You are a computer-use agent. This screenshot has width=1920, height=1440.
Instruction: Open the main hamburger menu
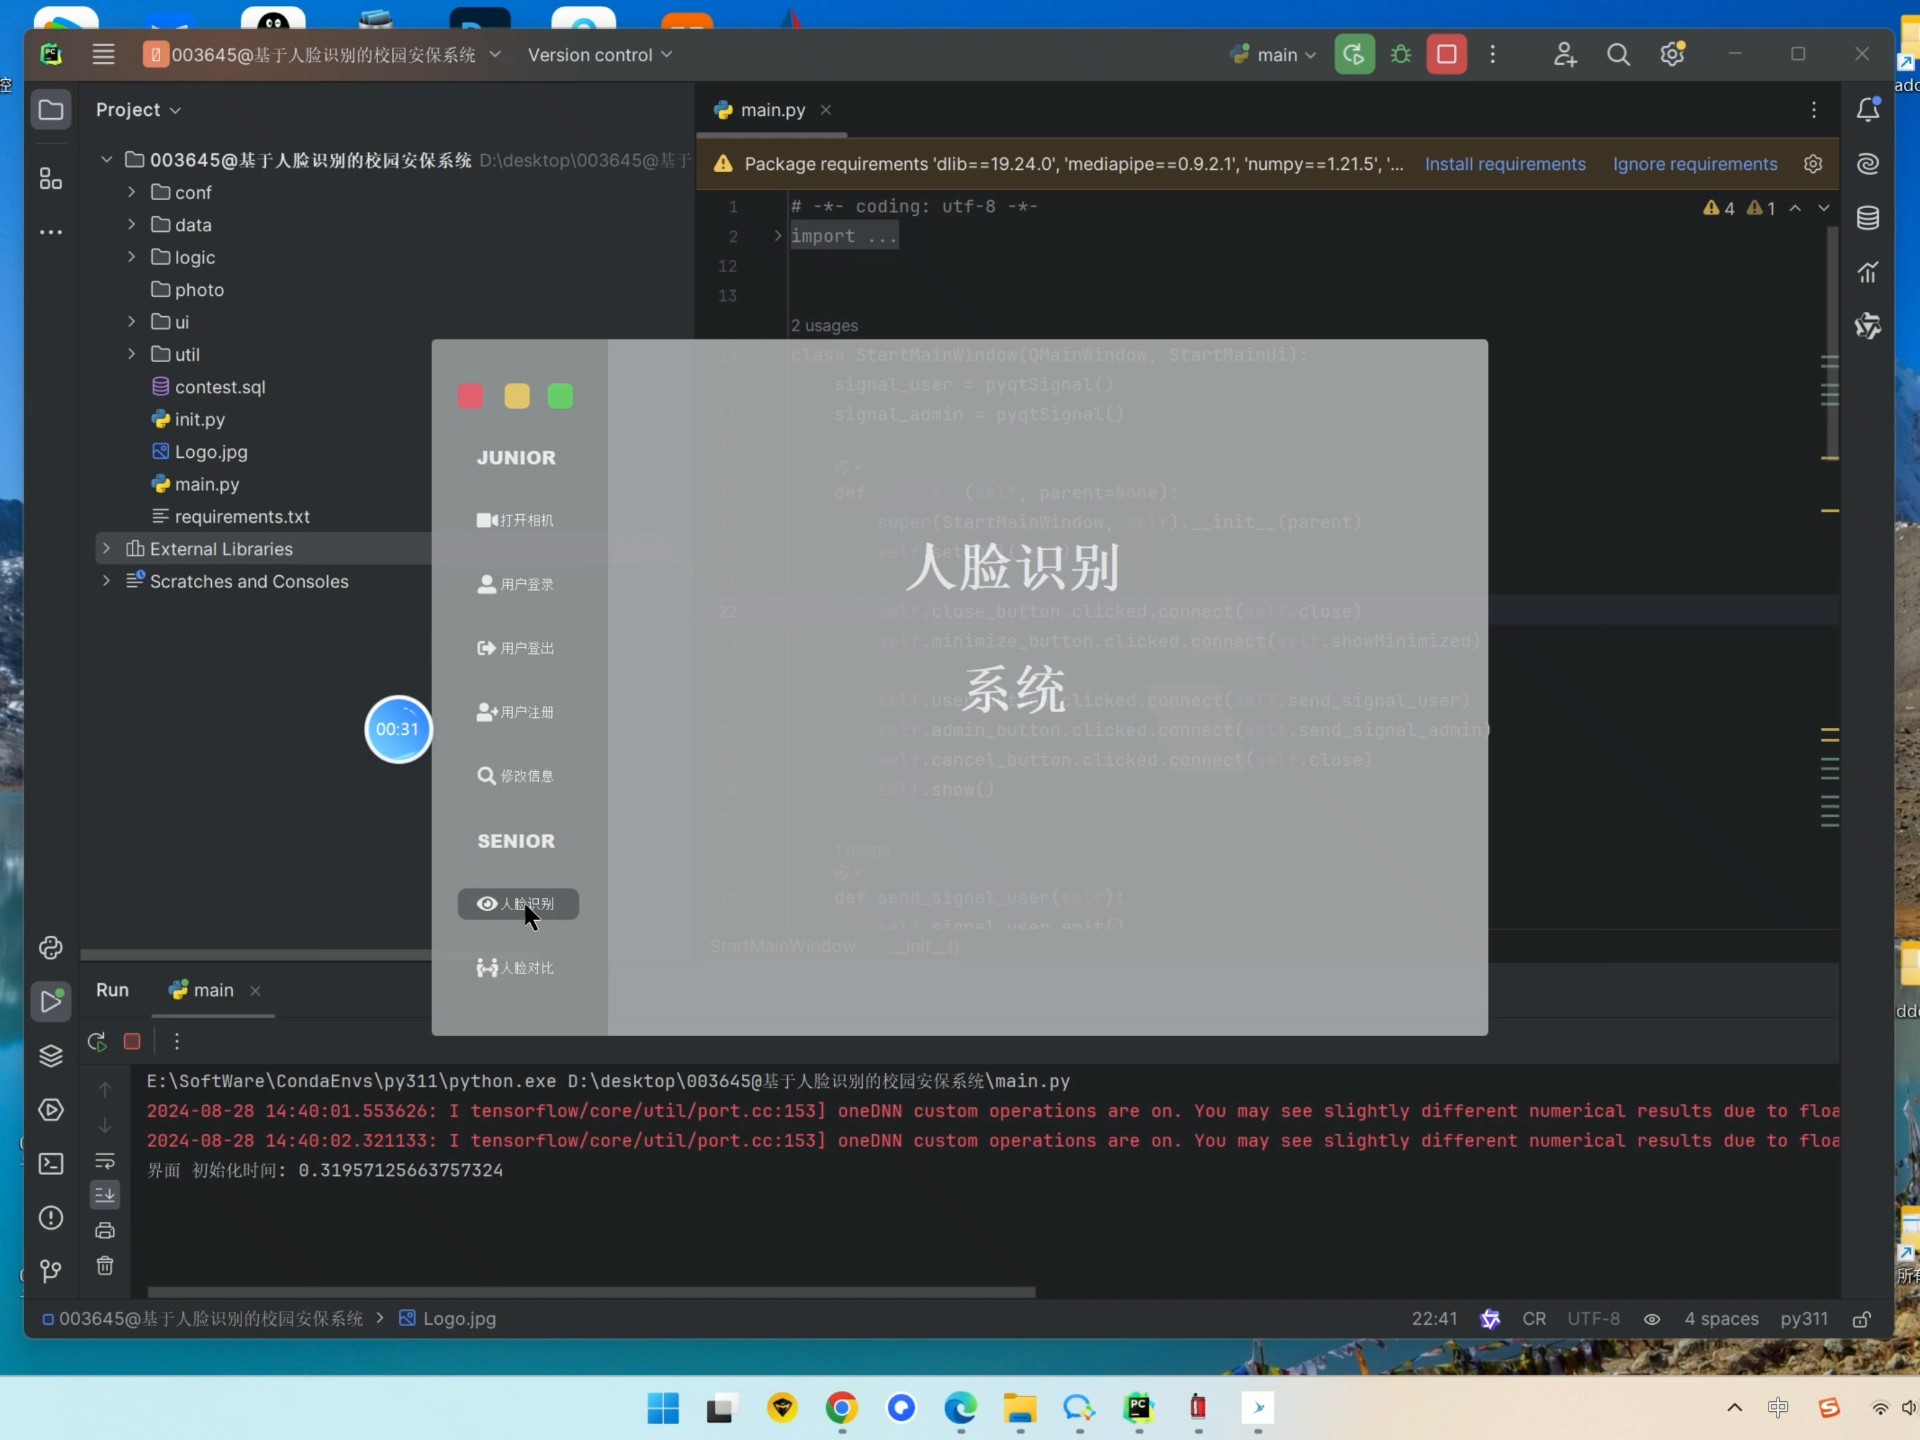[103, 54]
